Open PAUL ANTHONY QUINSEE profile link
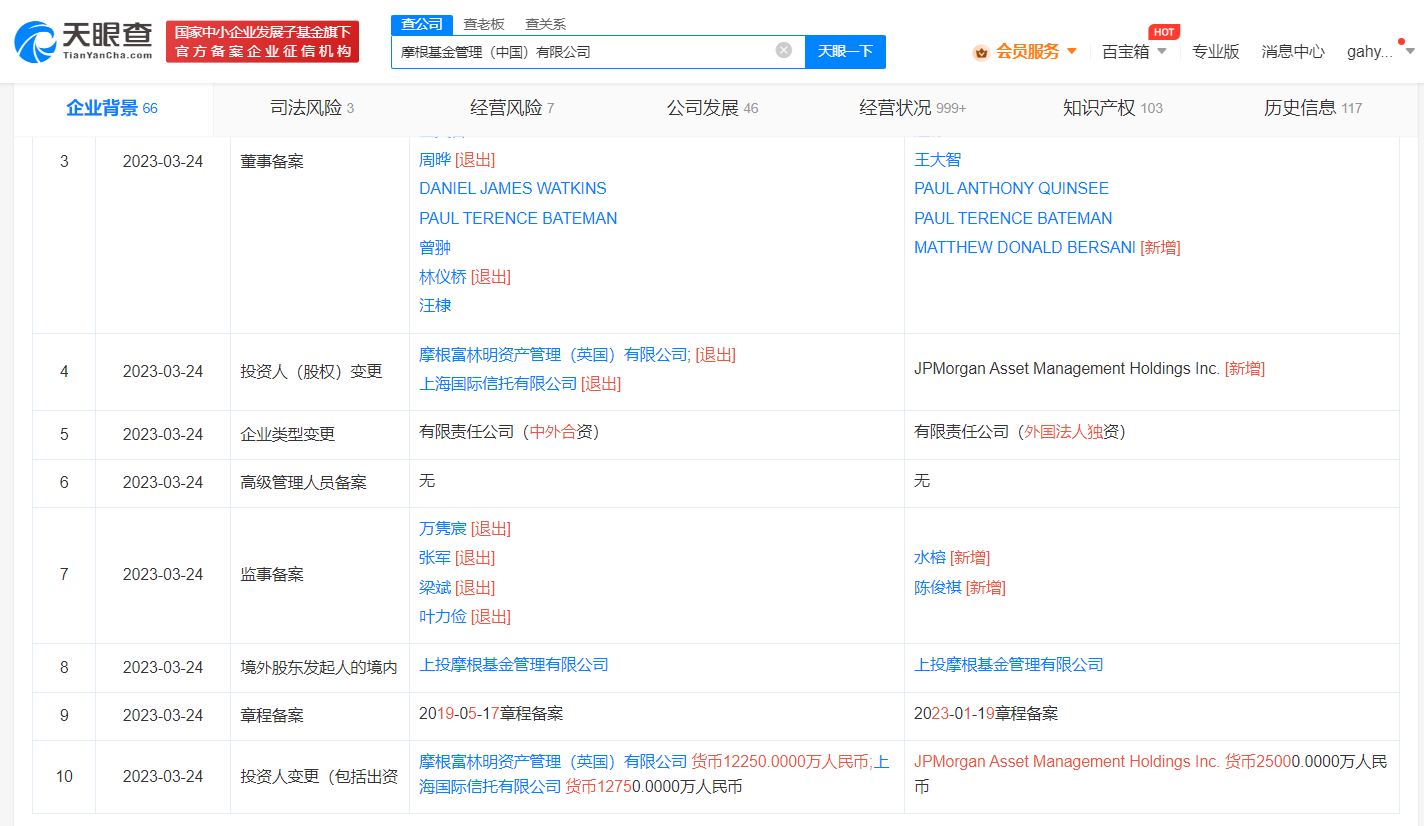Image resolution: width=1424 pixels, height=826 pixels. click(1011, 188)
